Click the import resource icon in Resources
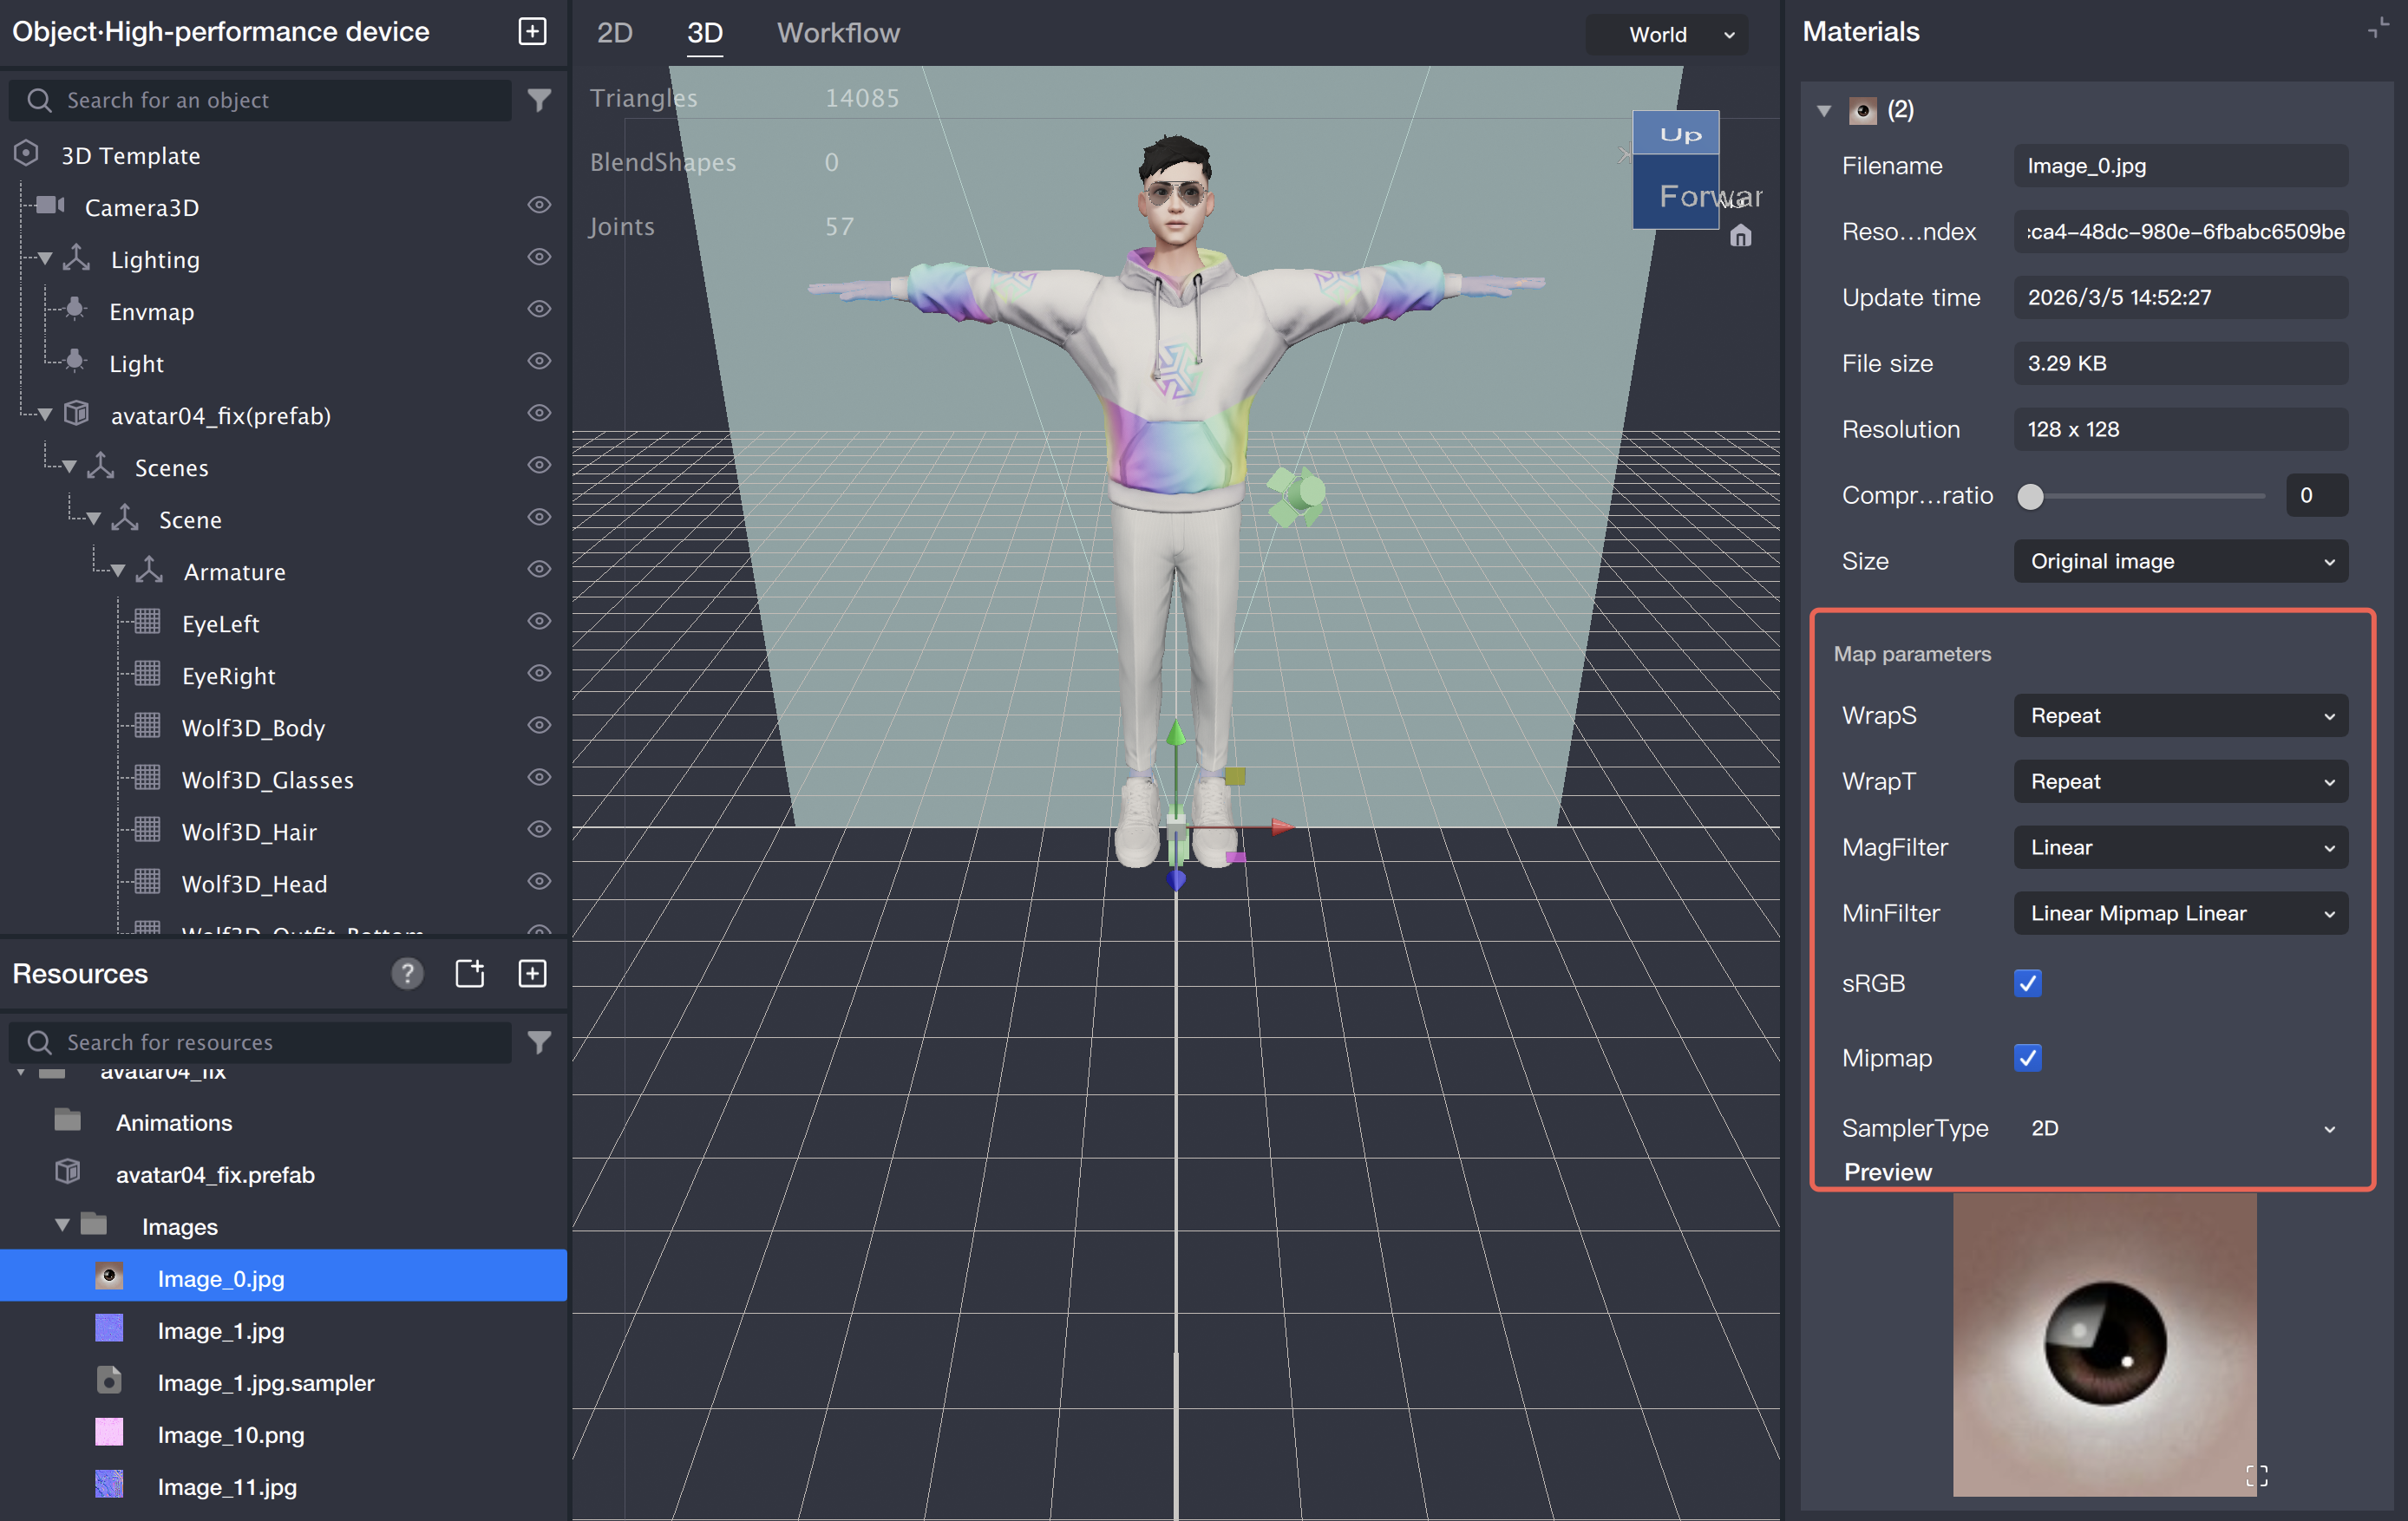 pos(469,973)
